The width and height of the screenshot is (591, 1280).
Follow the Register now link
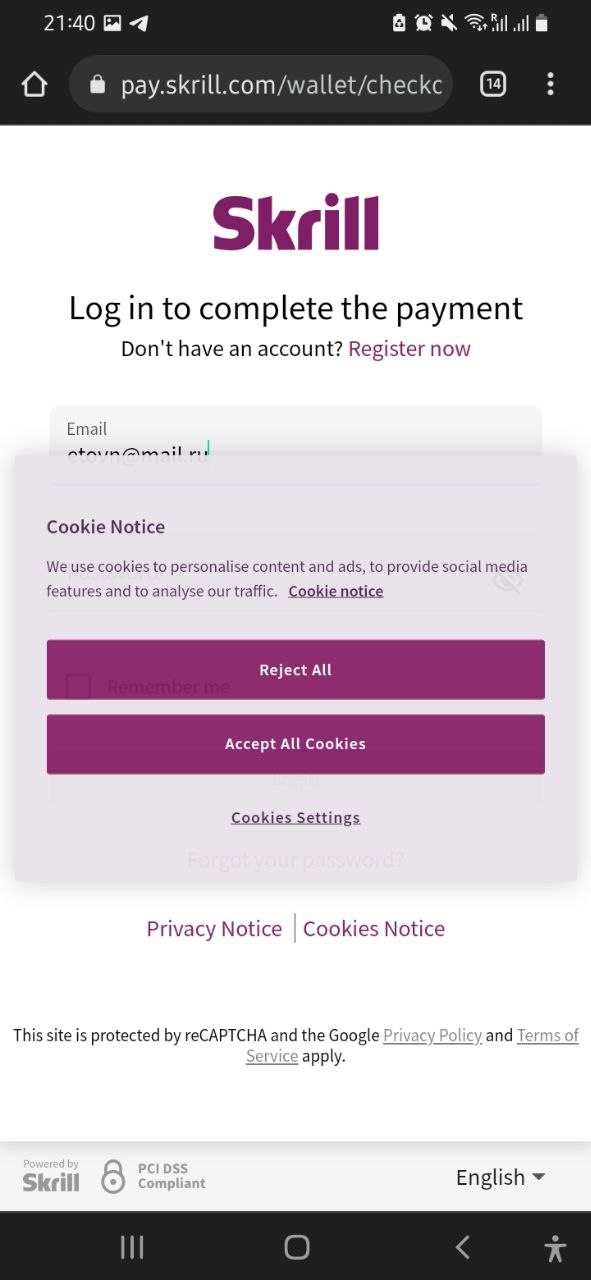click(x=409, y=348)
